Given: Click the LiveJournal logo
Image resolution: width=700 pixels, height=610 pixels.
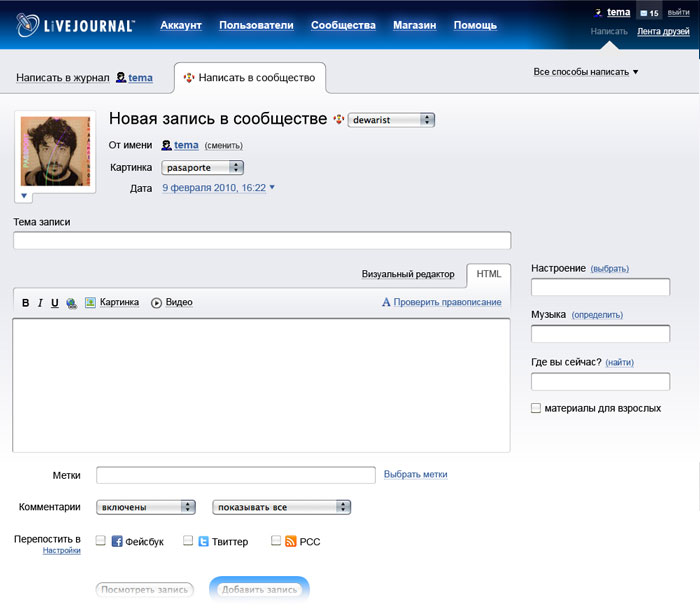Looking at the screenshot, I should coord(75,25).
